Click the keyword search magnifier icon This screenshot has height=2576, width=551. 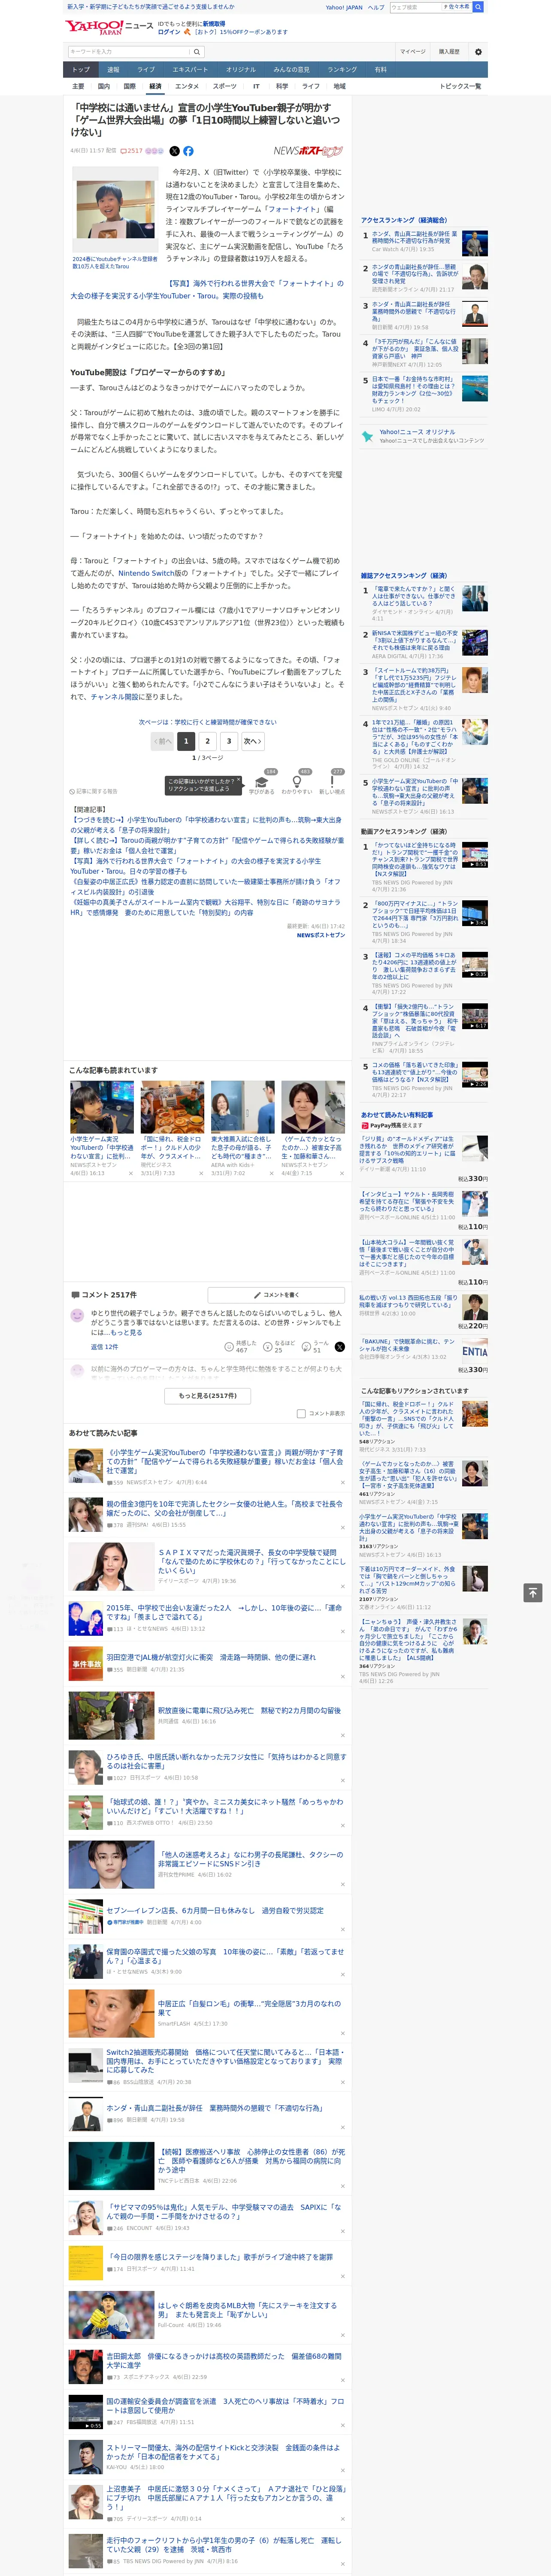[197, 52]
